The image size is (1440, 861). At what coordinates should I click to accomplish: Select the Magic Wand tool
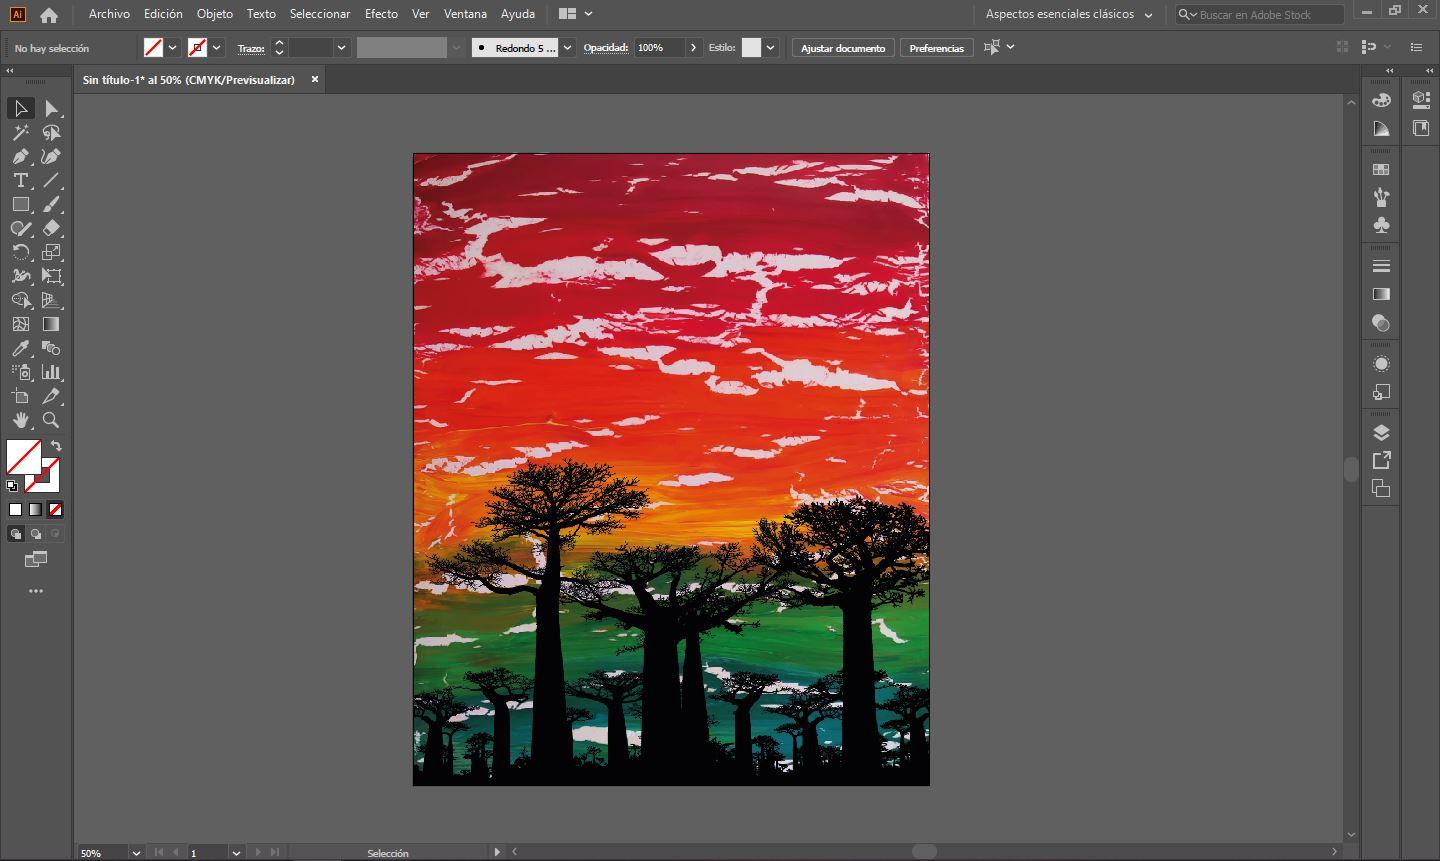pyautogui.click(x=20, y=132)
